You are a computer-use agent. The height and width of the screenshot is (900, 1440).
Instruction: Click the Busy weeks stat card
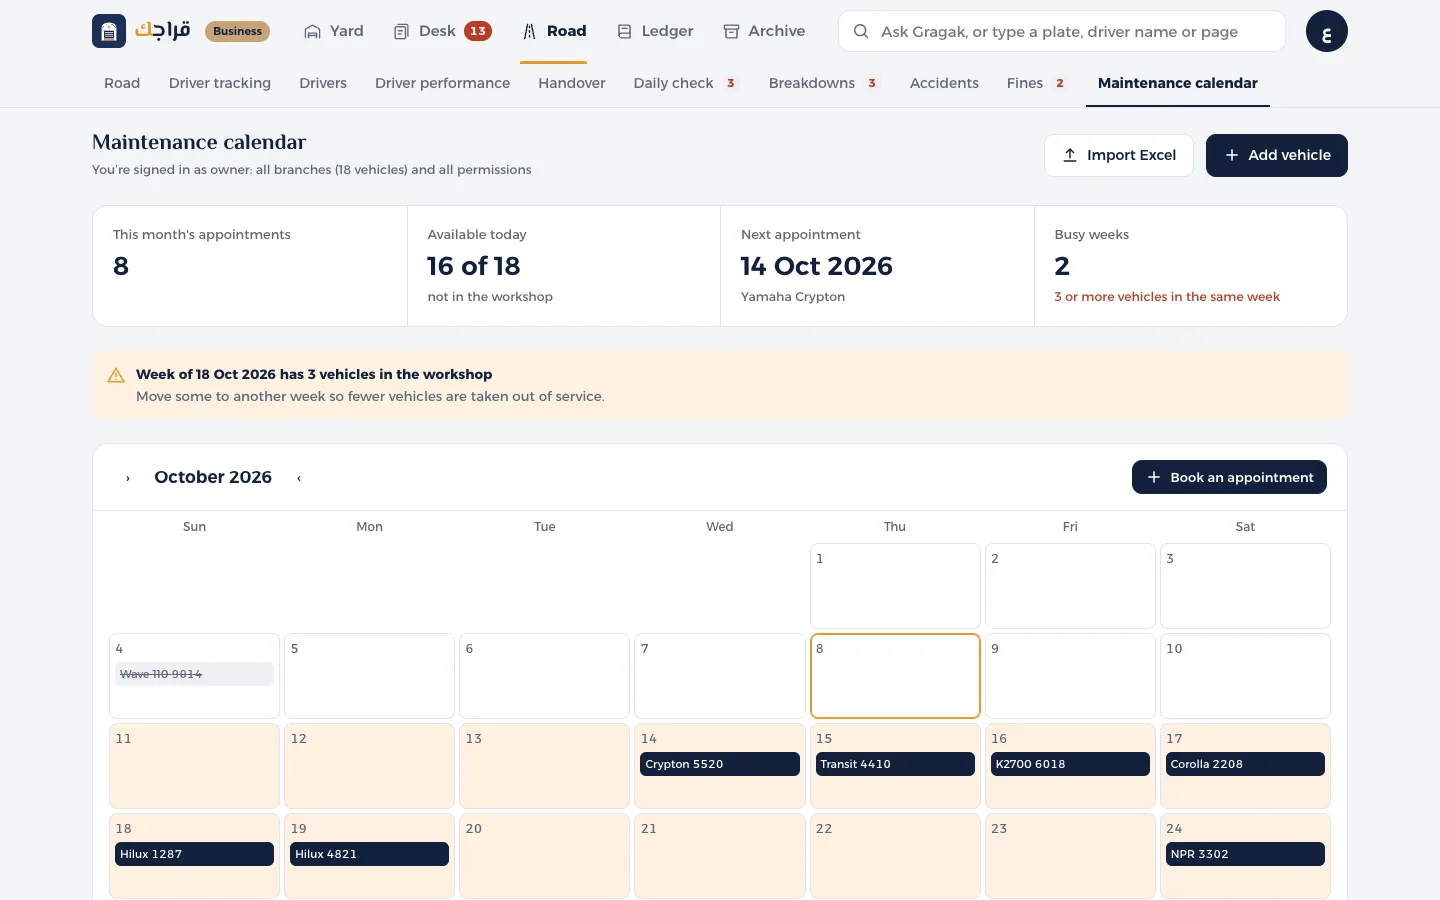[x=1190, y=266]
